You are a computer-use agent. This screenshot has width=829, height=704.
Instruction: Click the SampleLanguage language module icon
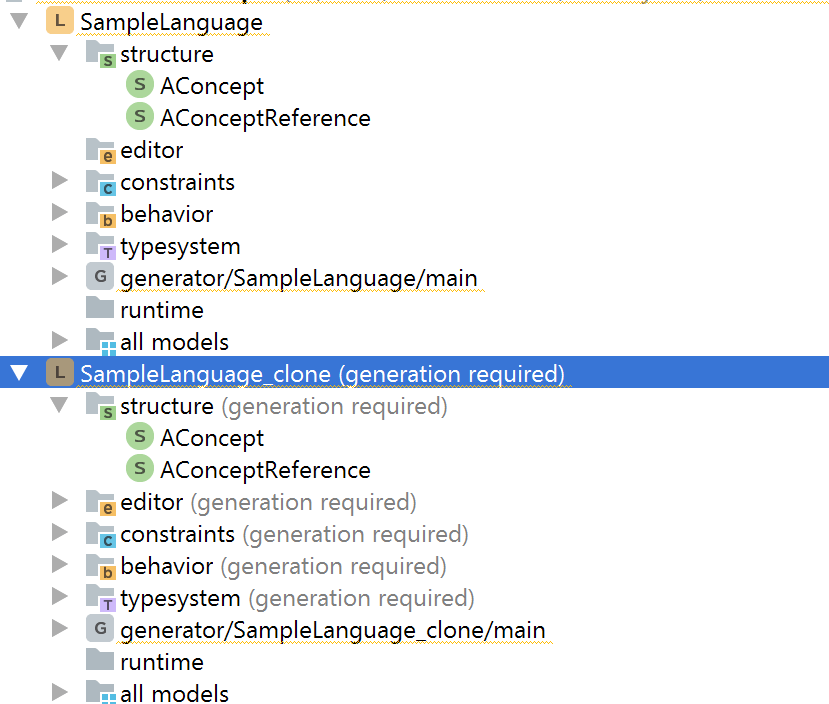(60, 22)
